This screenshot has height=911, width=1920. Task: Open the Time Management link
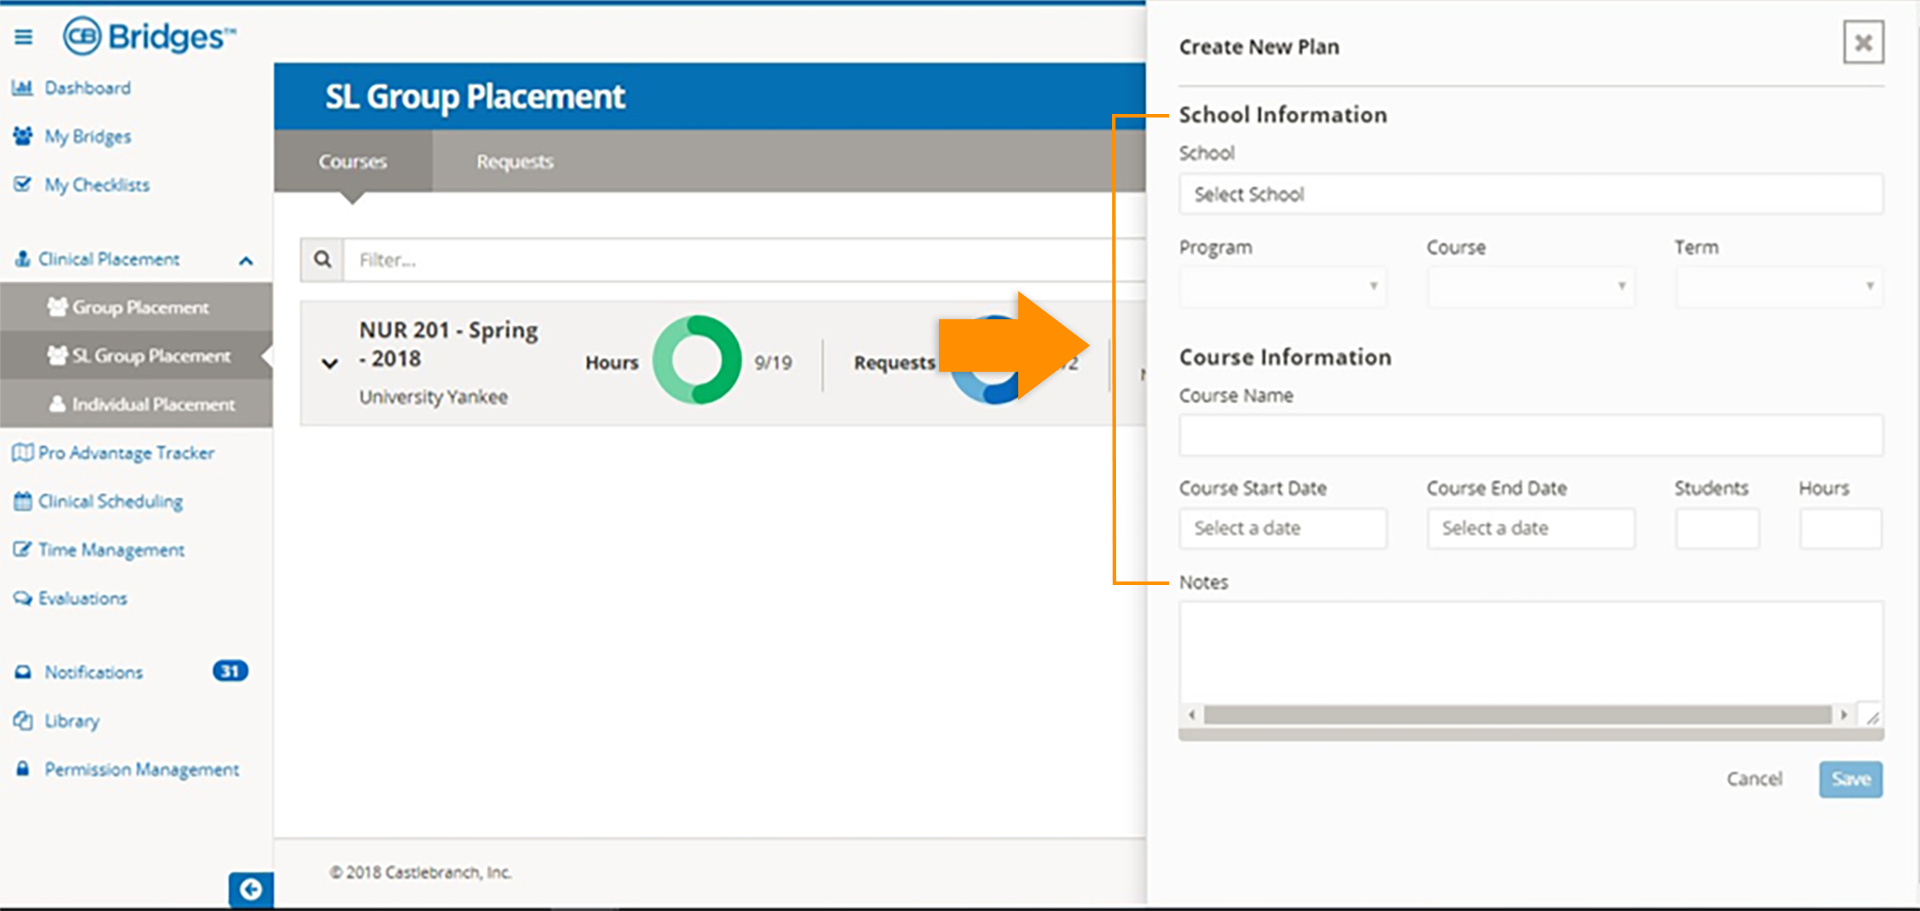click(111, 549)
